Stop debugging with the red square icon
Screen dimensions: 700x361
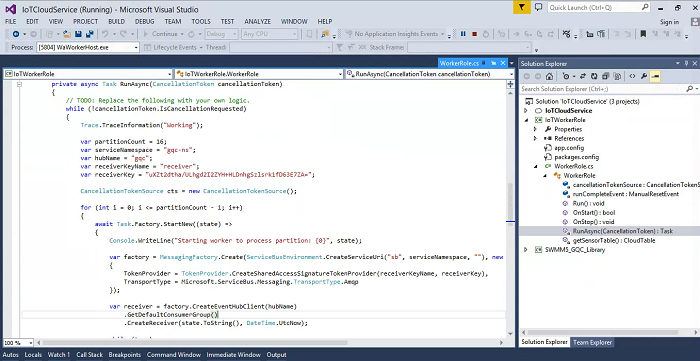(x=475, y=34)
